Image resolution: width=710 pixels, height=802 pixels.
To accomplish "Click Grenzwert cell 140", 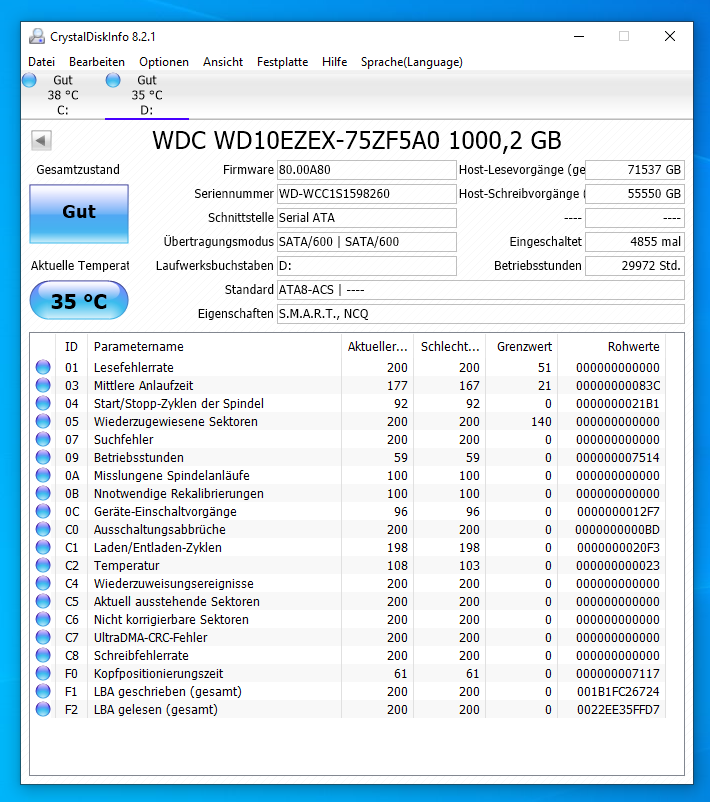I will pyautogui.click(x=541, y=421).
